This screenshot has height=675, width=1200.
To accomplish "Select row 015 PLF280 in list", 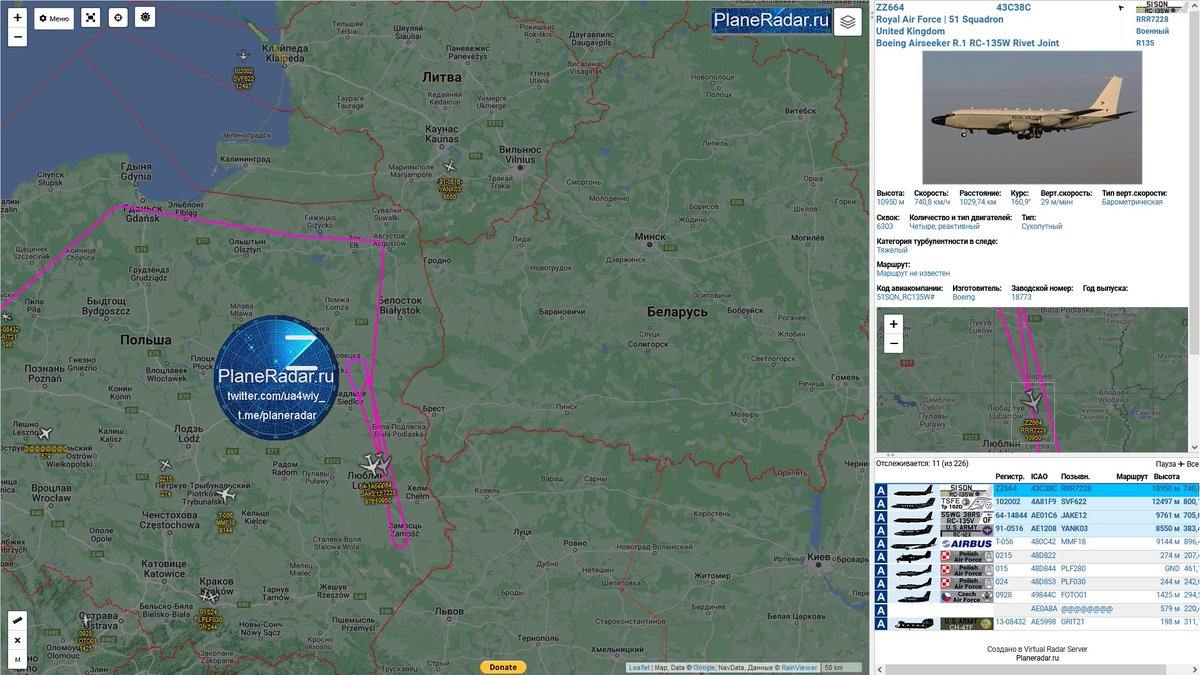I will point(1037,569).
